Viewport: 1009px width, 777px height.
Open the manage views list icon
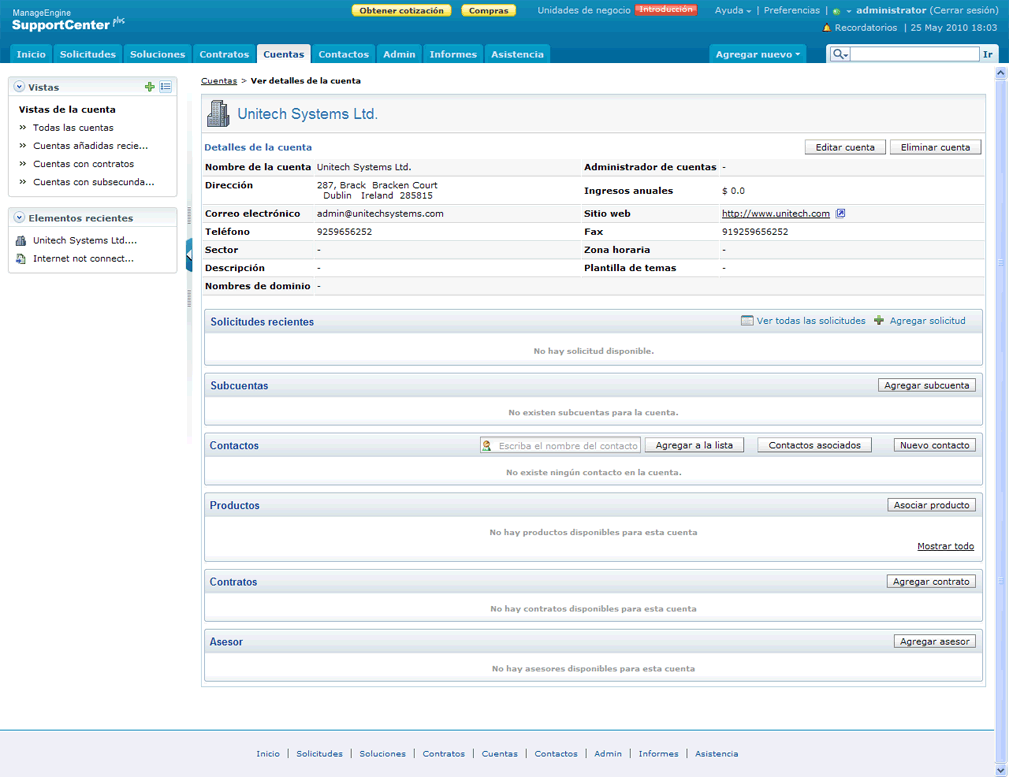click(x=165, y=86)
